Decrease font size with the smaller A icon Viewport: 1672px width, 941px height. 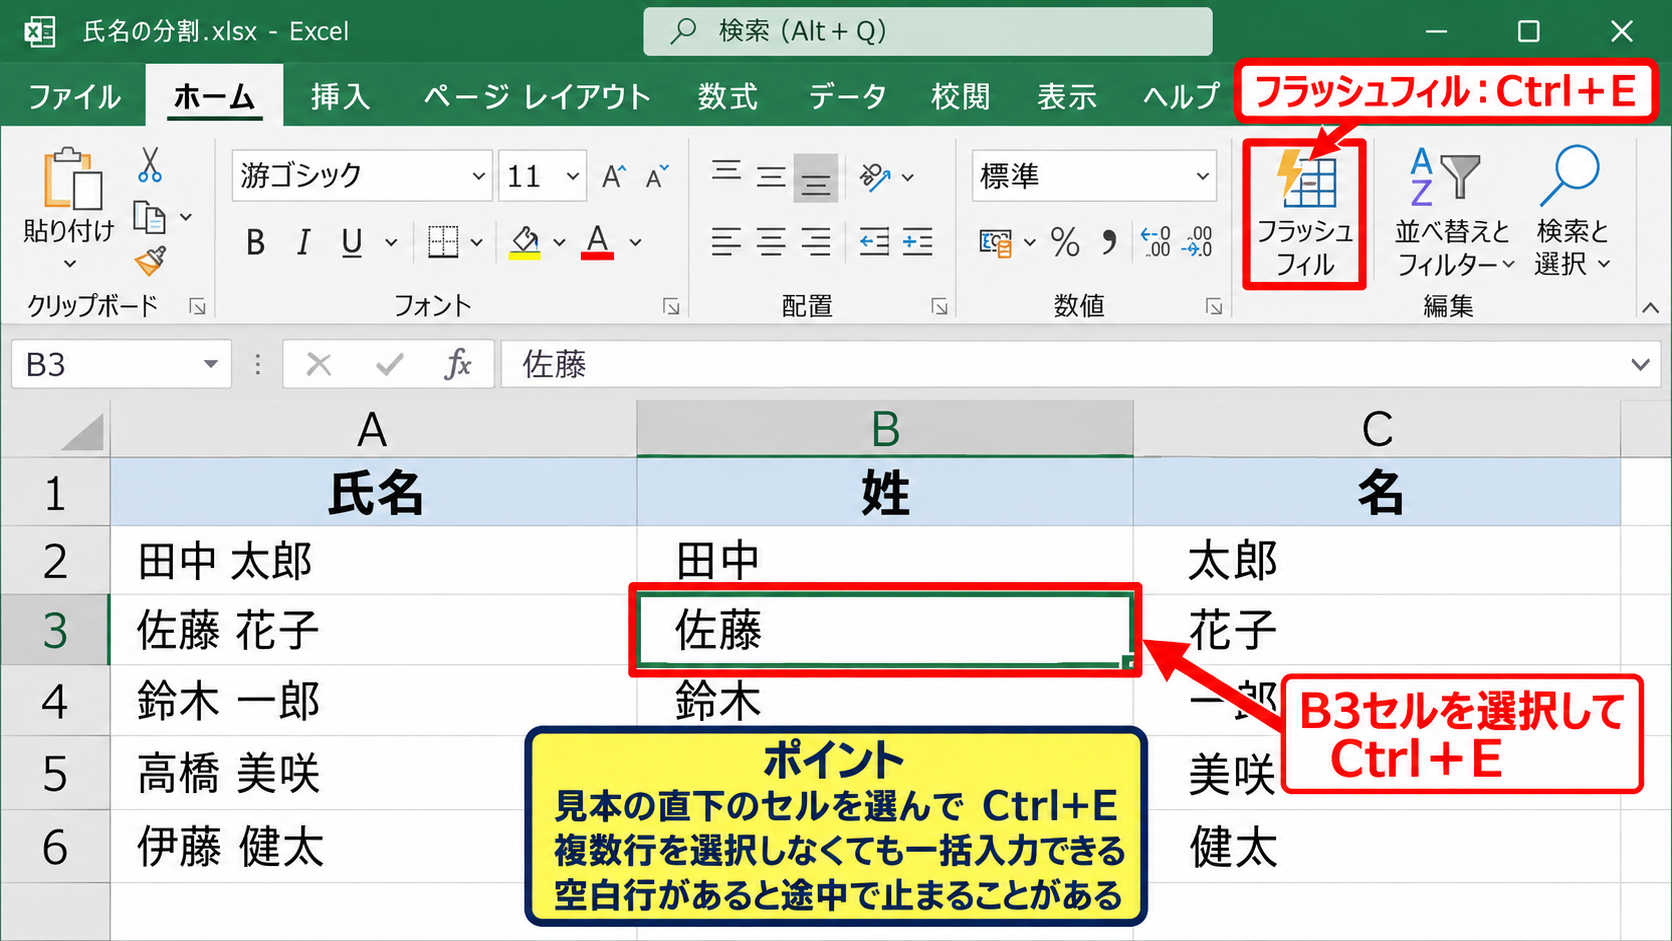coord(657,177)
